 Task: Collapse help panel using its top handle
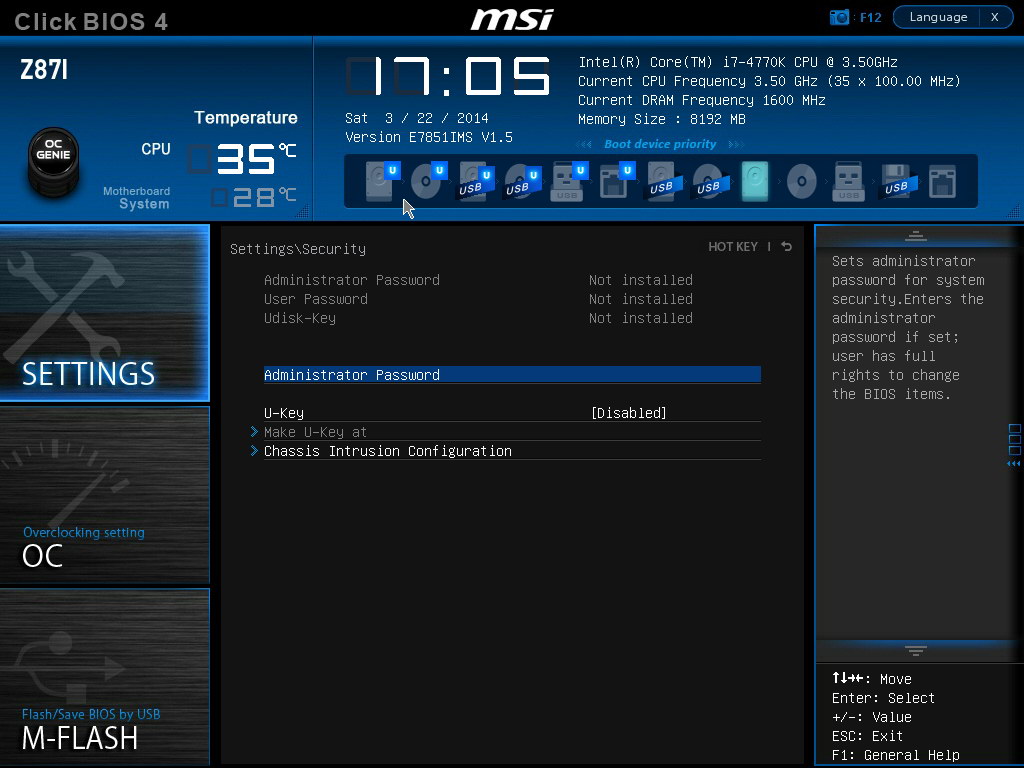click(916, 236)
